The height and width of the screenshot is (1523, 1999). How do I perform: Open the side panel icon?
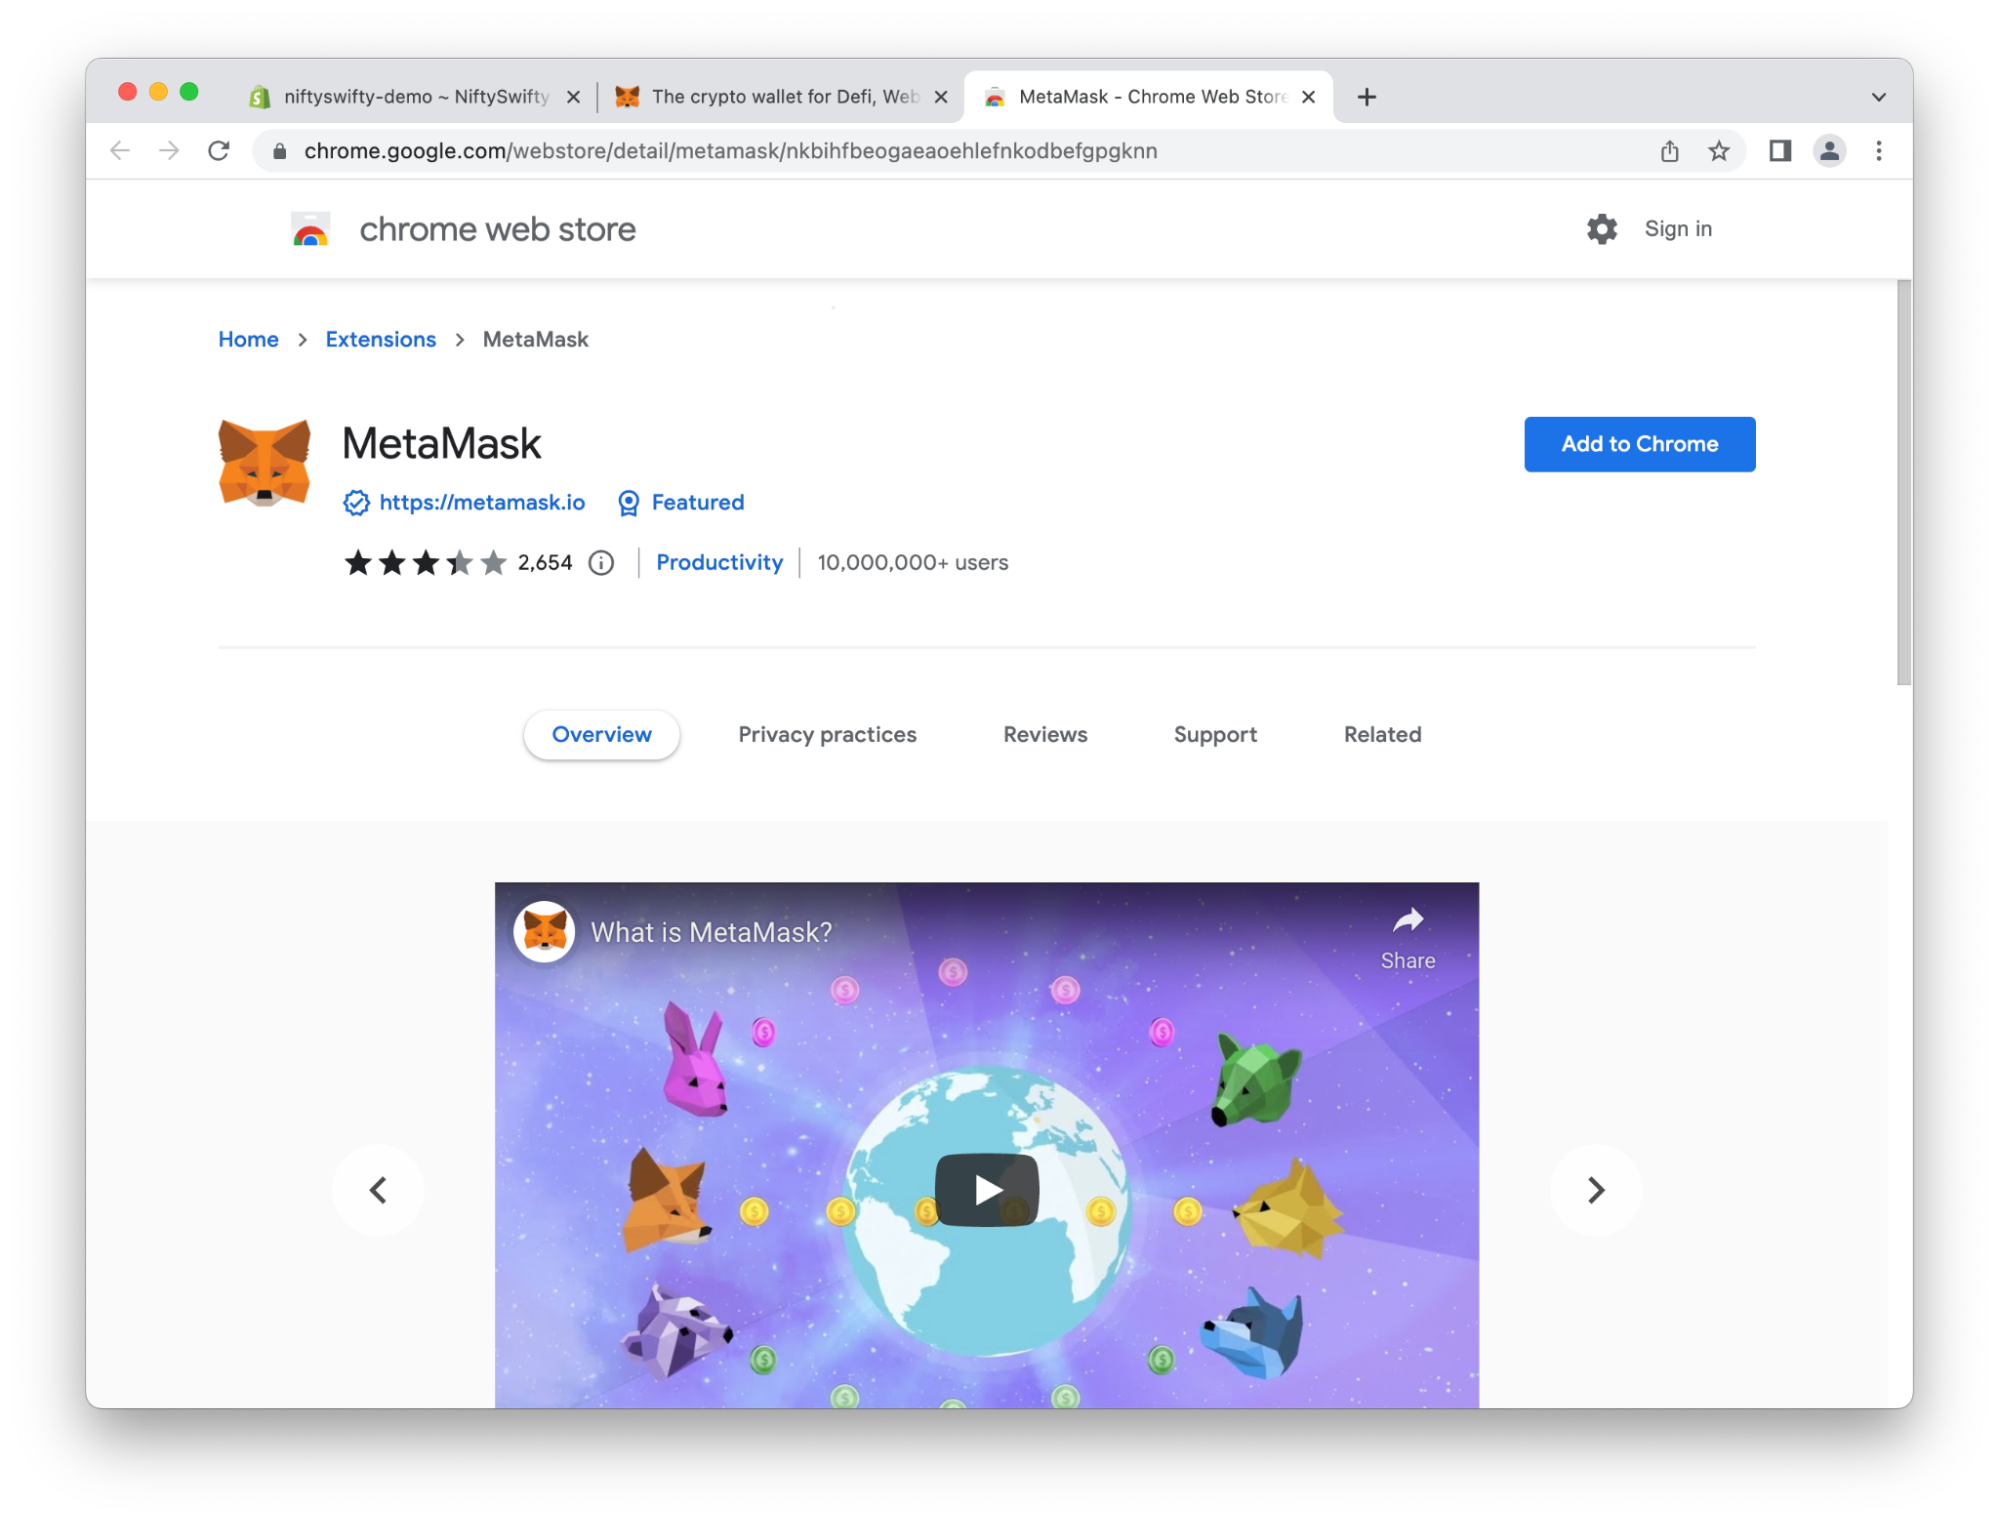tap(1780, 151)
